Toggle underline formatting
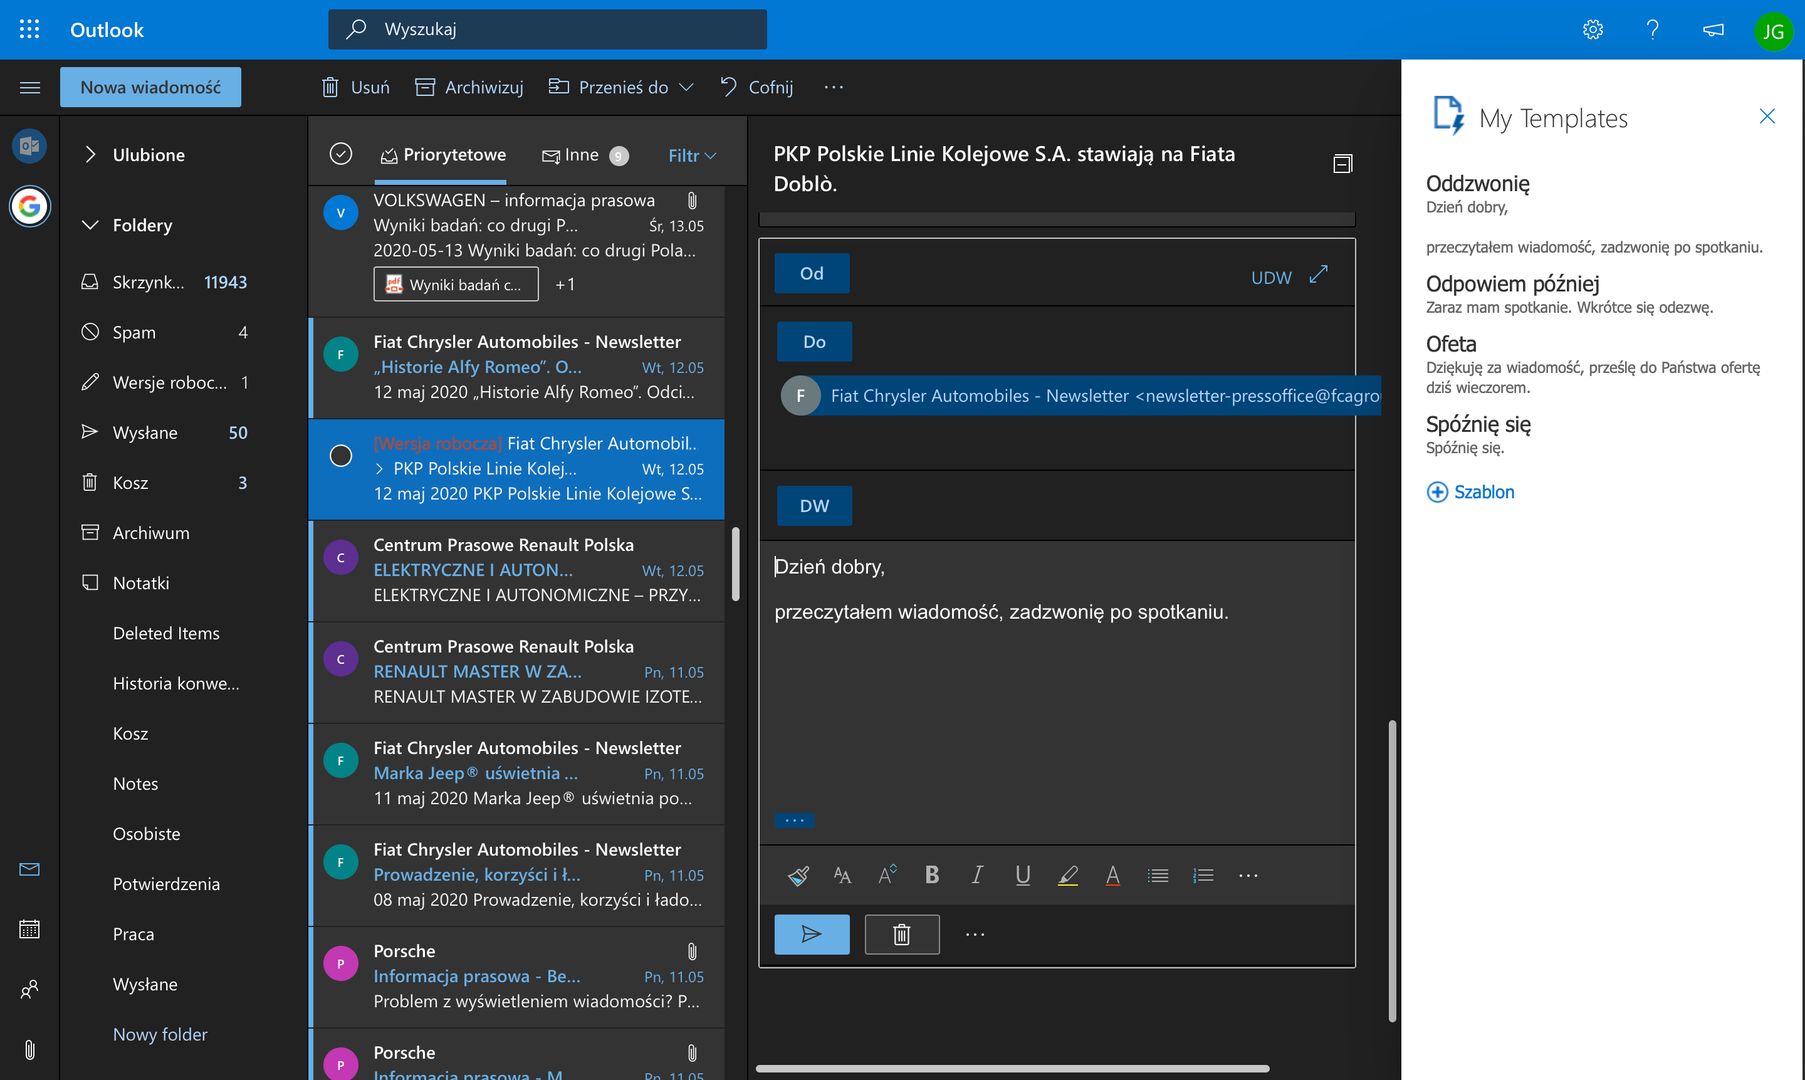 point(1022,876)
